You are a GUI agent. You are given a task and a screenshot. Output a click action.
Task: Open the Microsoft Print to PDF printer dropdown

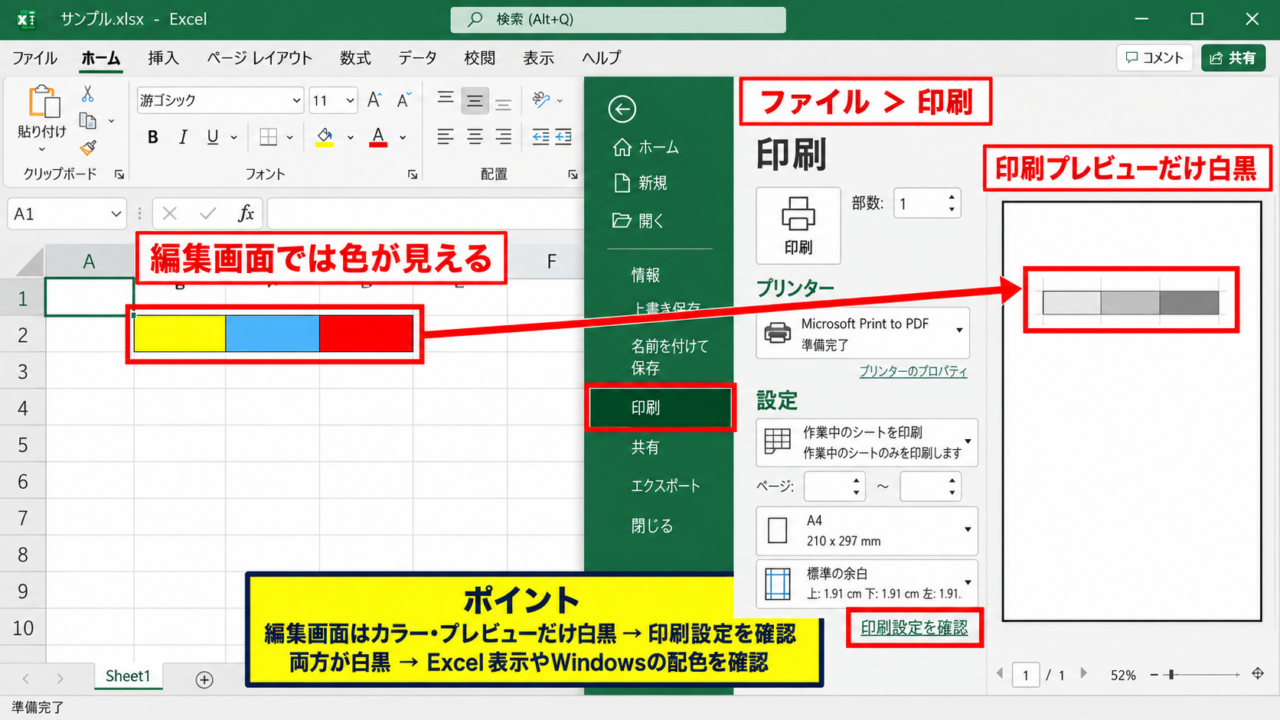[862, 332]
